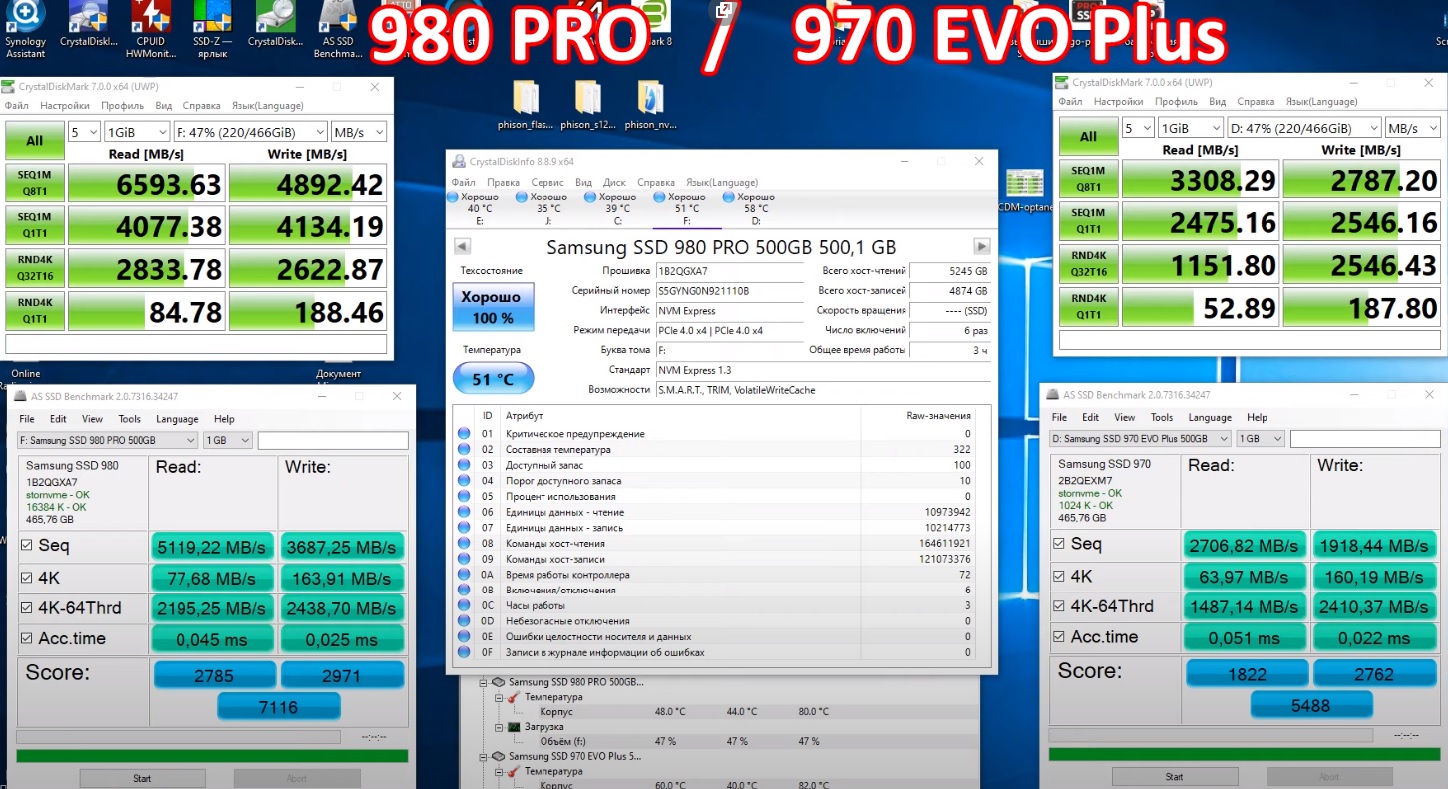
Task: Toggle Acc.time checkbox in right AS SSD
Action: pos(1059,637)
